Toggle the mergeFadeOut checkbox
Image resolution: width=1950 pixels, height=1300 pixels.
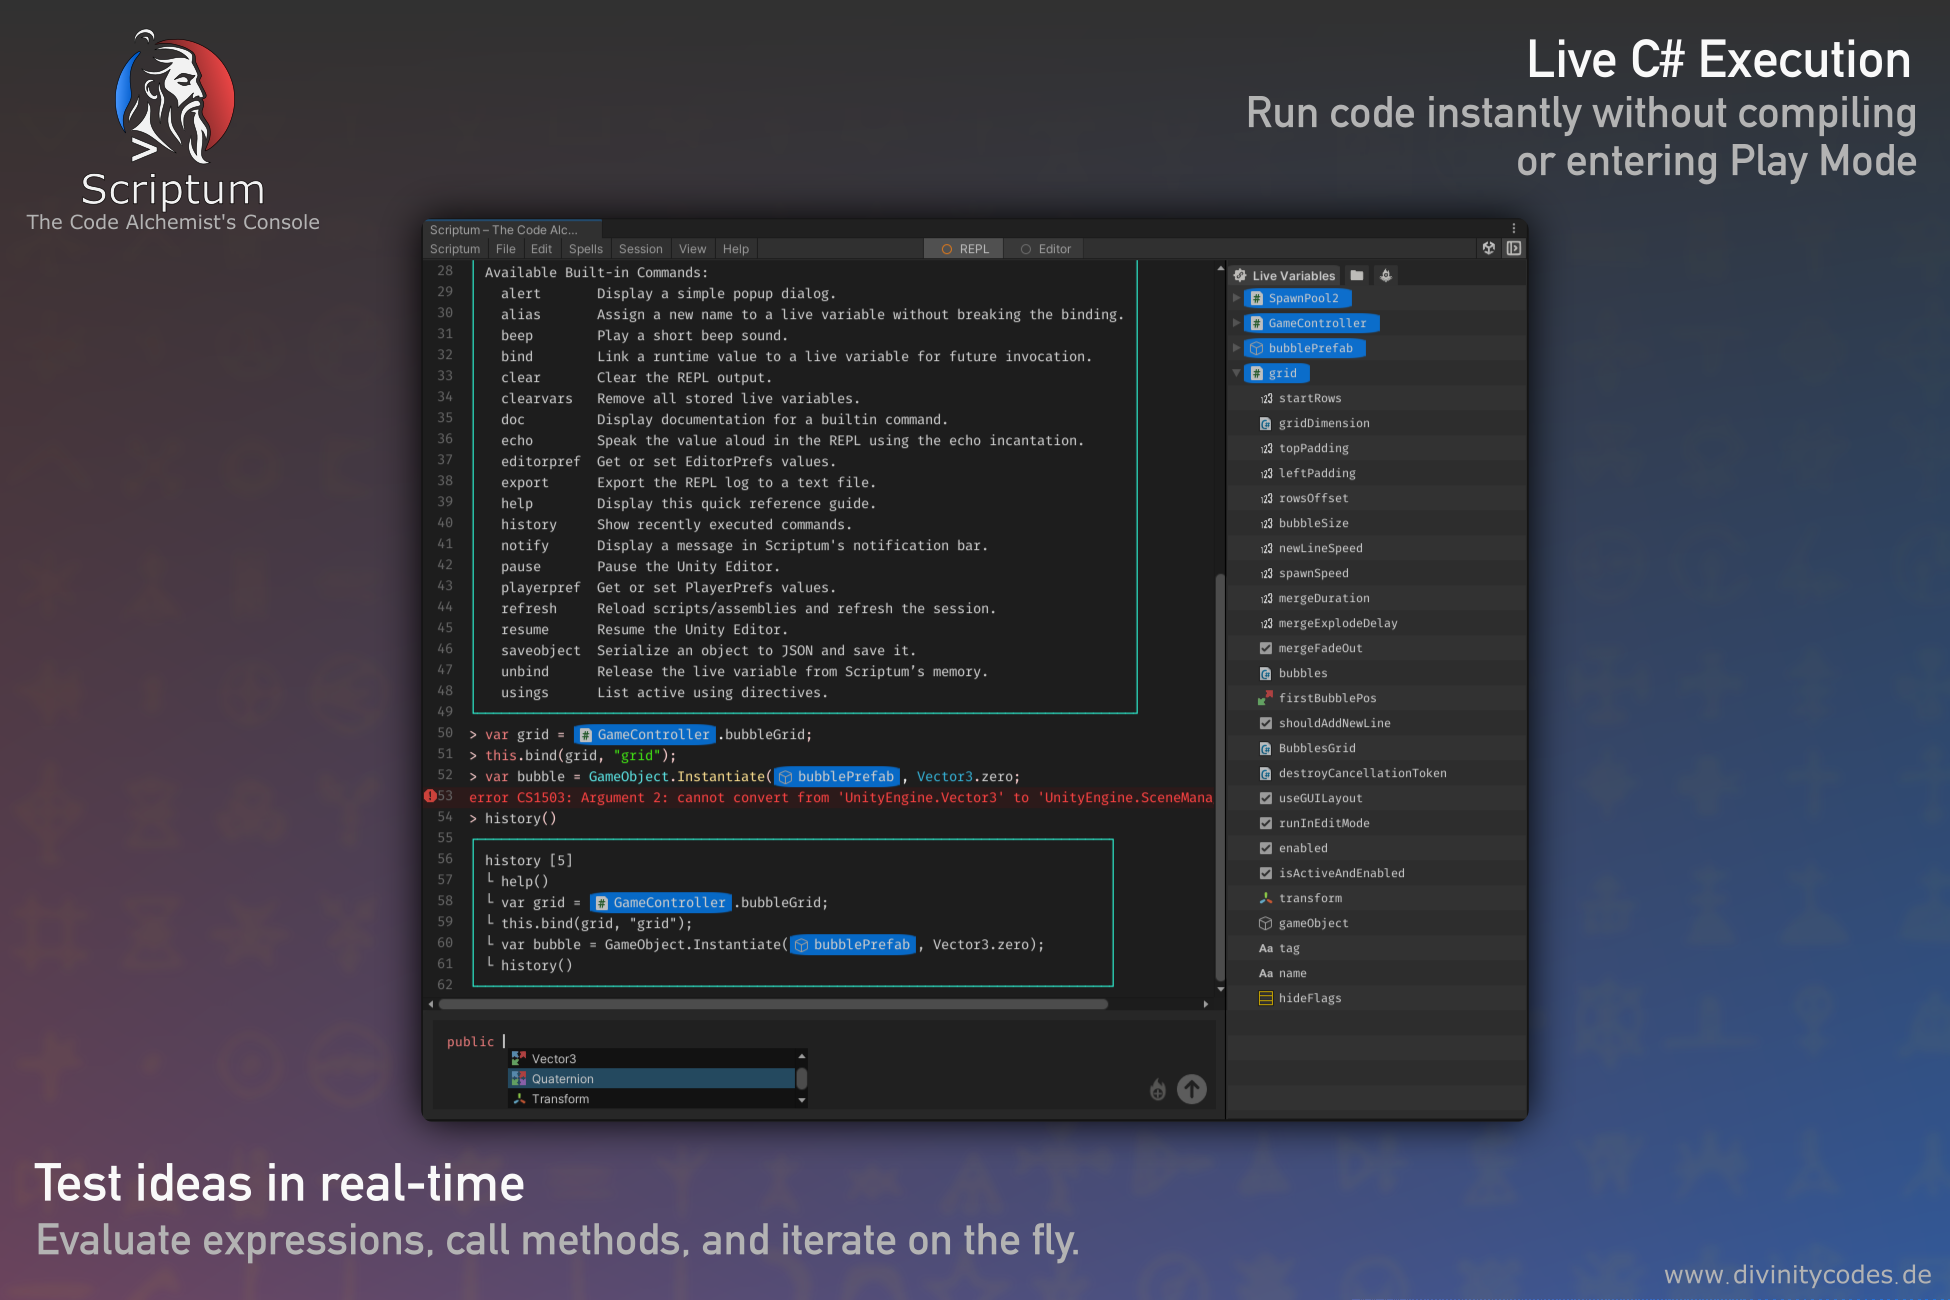[x=1266, y=648]
